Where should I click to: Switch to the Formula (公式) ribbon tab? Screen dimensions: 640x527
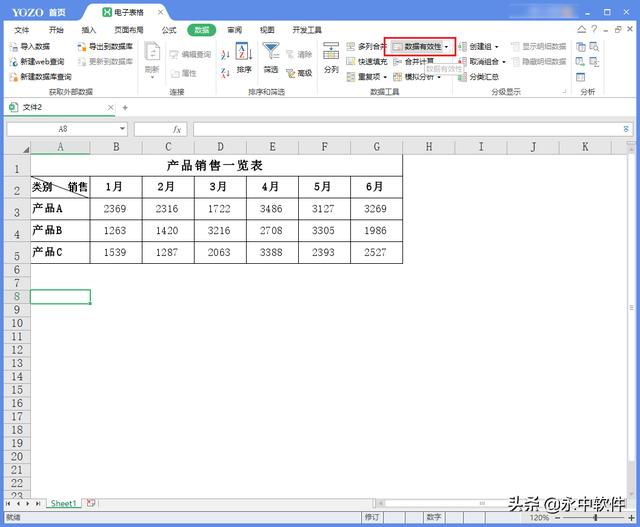pos(169,30)
